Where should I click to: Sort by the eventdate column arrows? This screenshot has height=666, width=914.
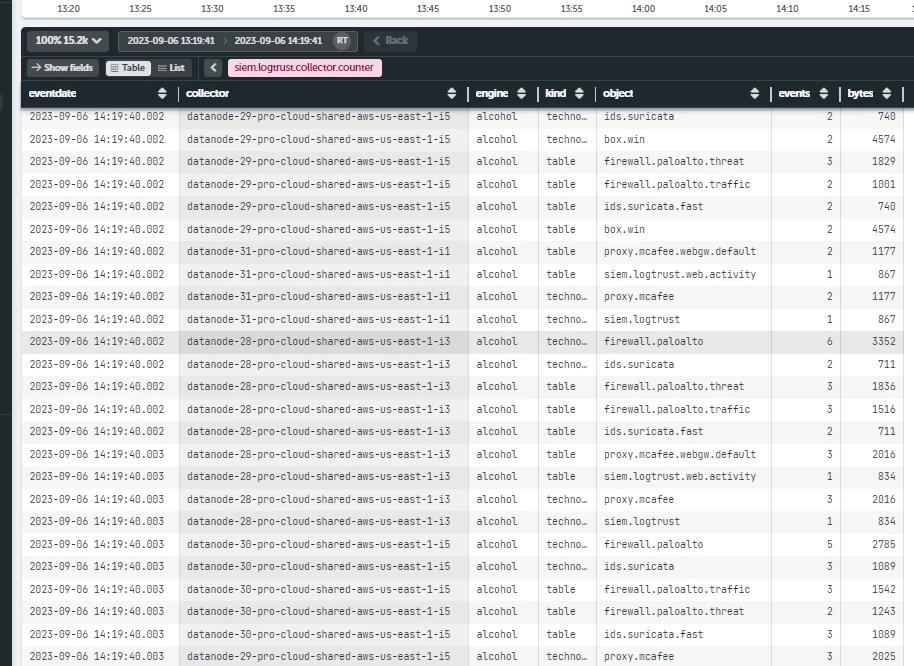click(162, 93)
